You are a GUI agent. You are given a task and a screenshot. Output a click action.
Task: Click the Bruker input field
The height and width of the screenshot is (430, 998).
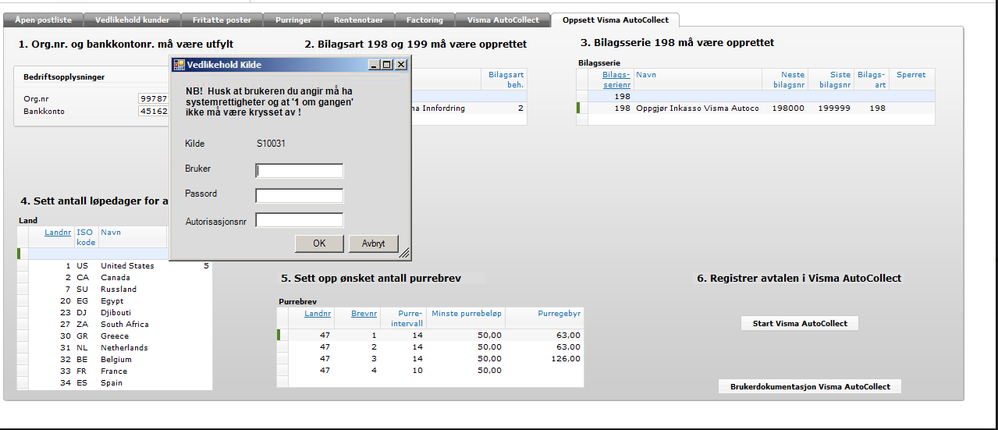click(x=299, y=170)
